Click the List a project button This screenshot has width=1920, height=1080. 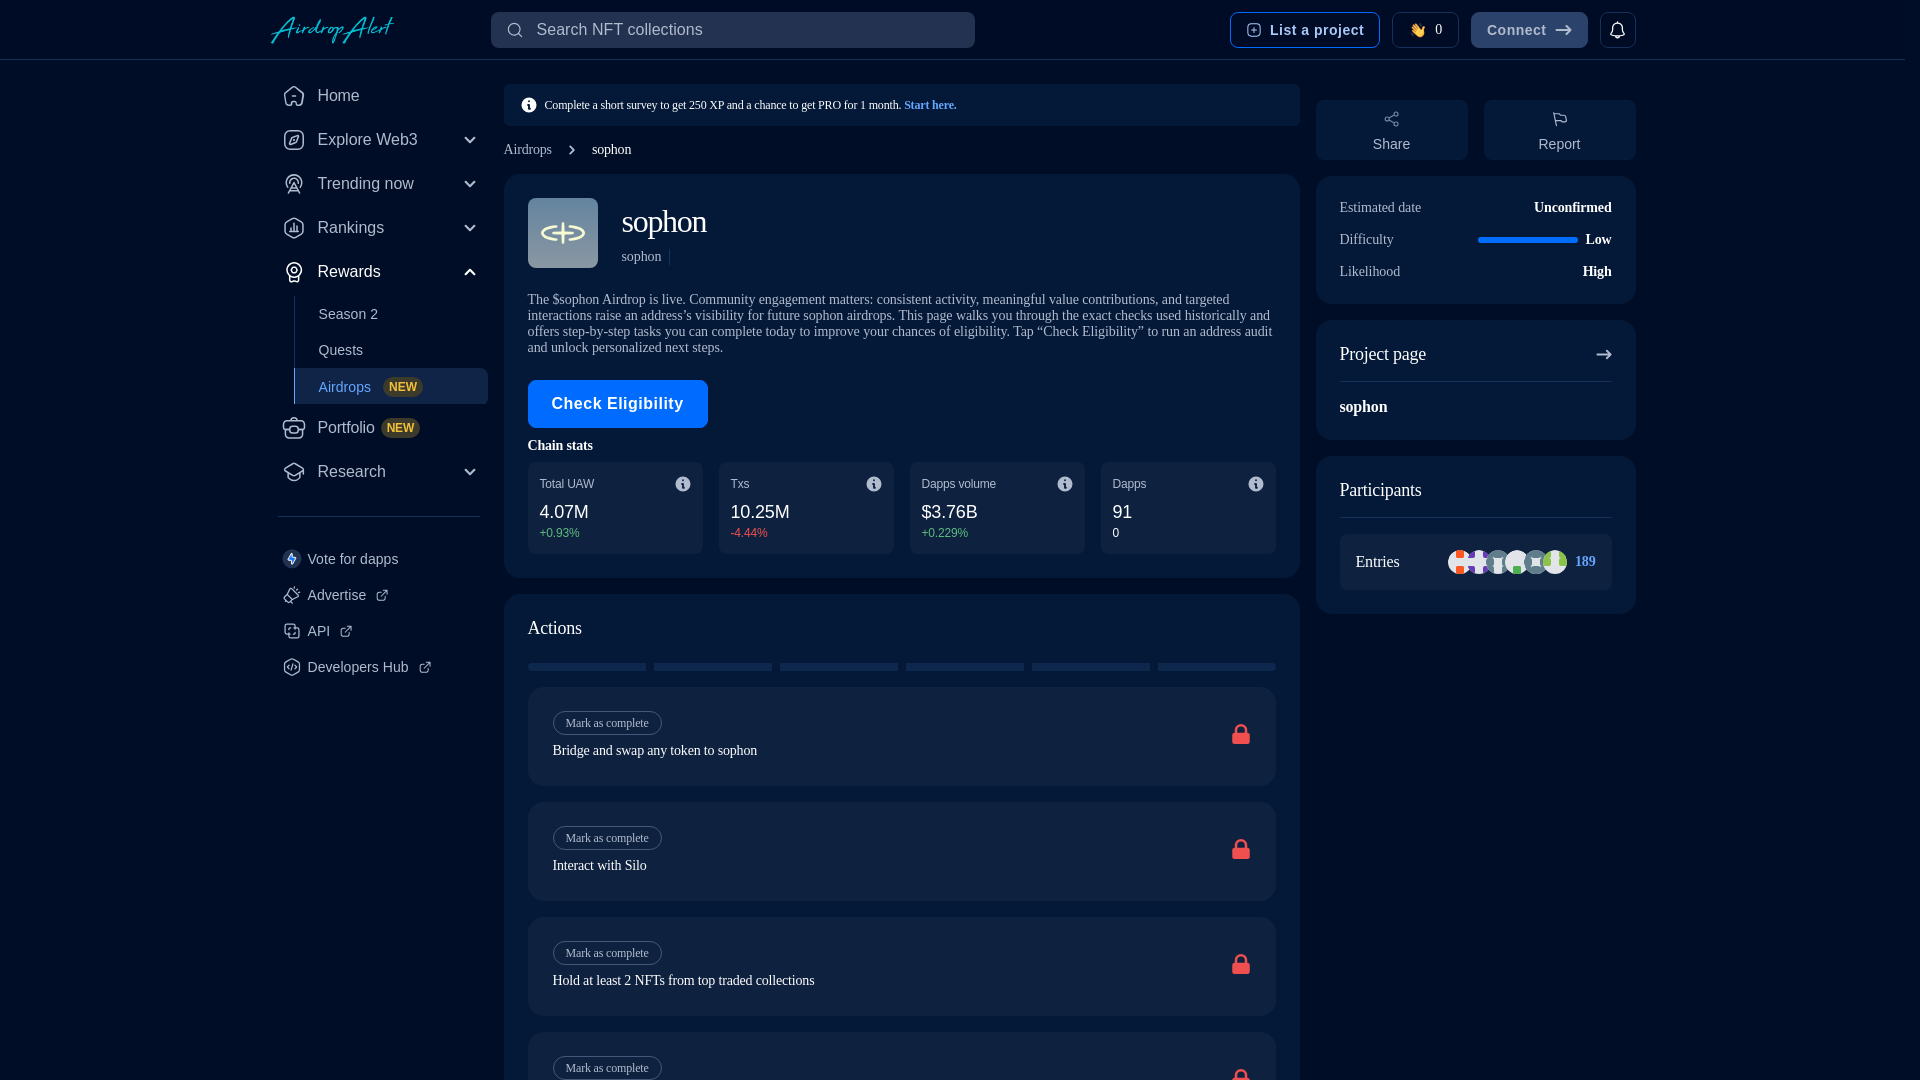(x=1304, y=30)
